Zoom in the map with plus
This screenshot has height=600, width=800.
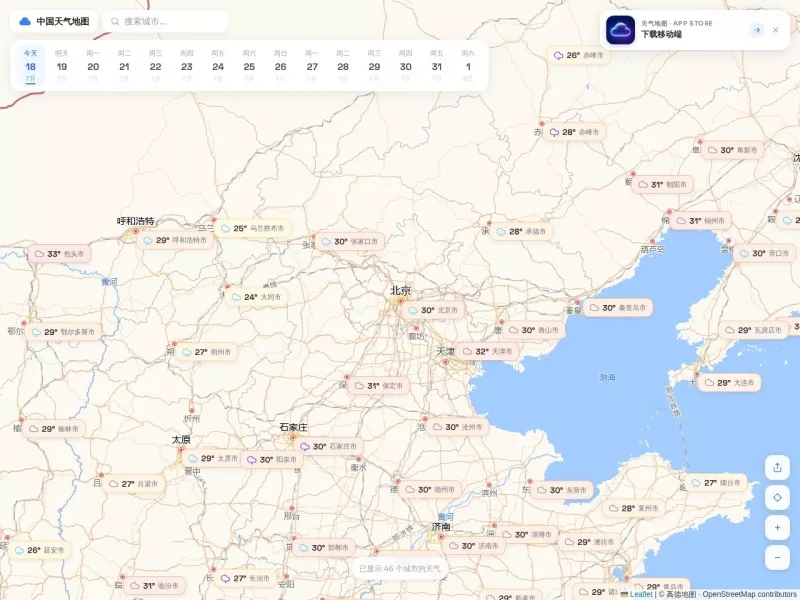tap(777, 528)
